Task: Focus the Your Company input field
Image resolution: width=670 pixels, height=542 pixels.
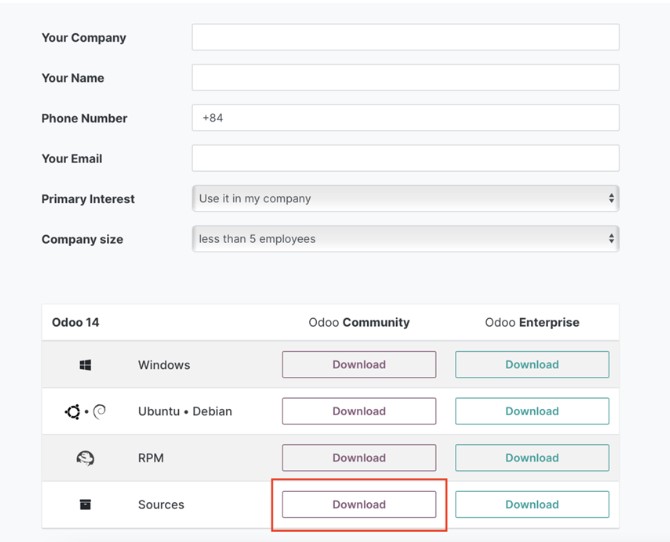Action: (406, 37)
